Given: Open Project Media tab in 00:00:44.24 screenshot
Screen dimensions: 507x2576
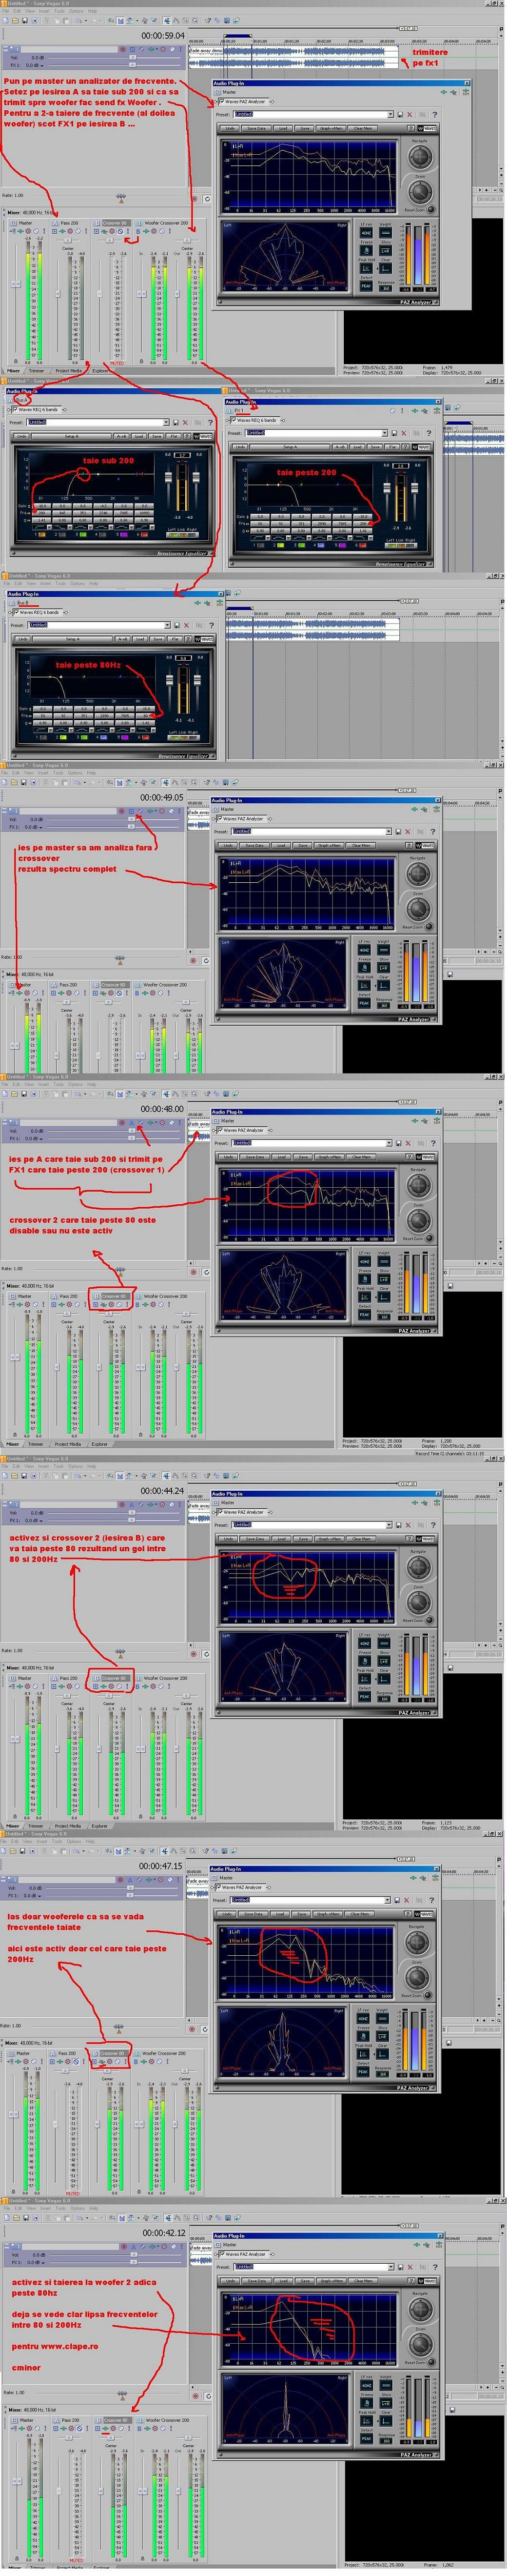Looking at the screenshot, I should (x=68, y=1826).
